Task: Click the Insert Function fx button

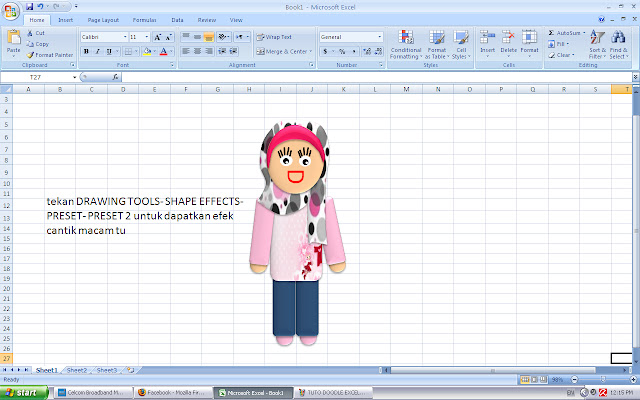Action: [x=116, y=77]
